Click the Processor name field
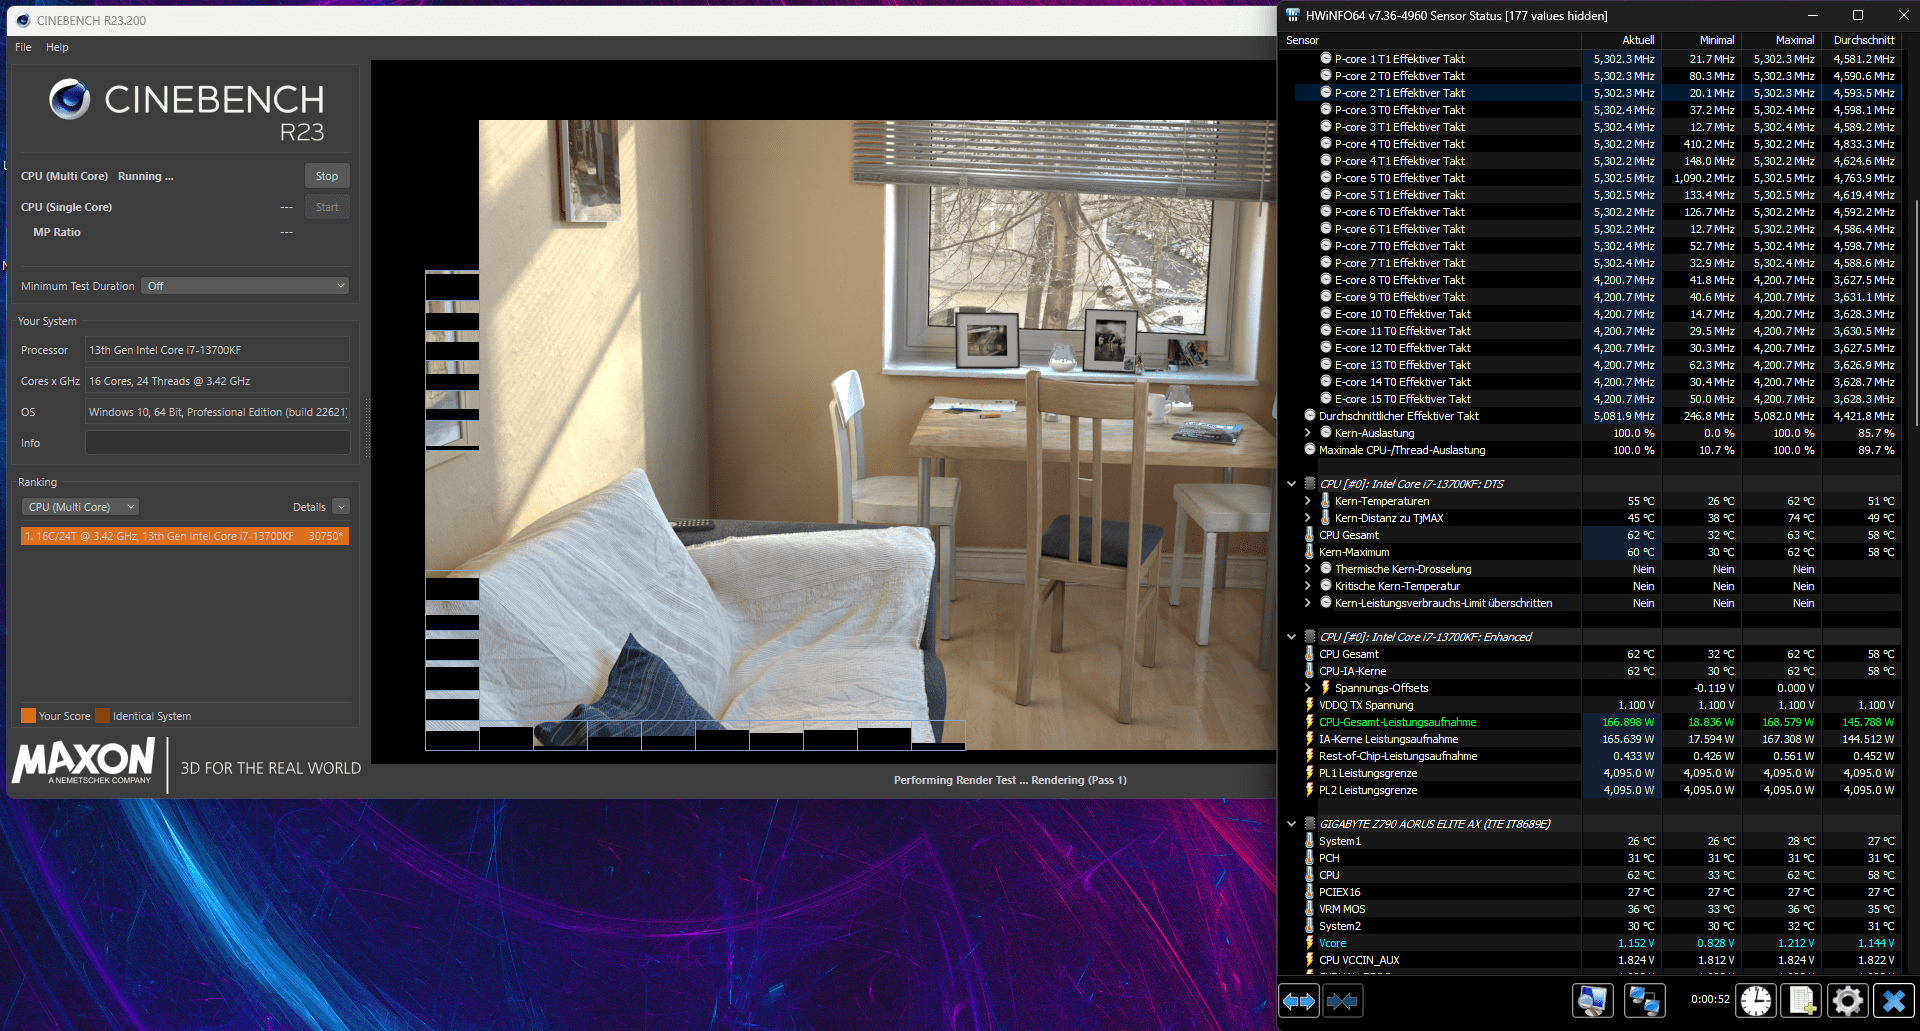 point(218,350)
